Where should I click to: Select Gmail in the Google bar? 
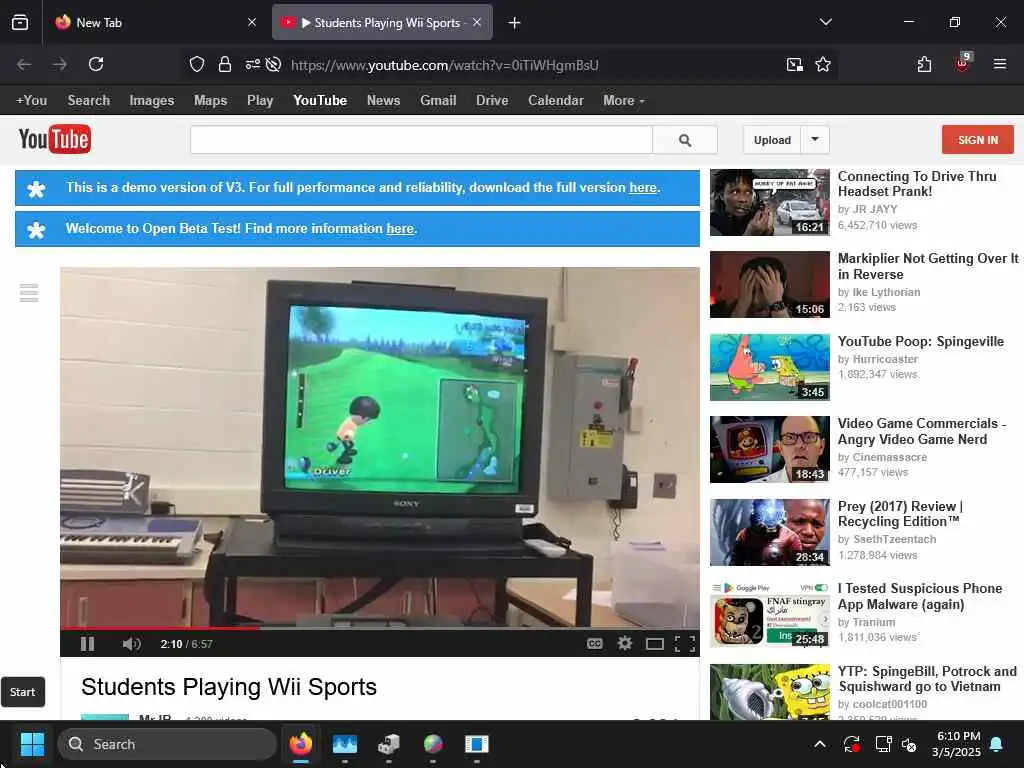[438, 101]
